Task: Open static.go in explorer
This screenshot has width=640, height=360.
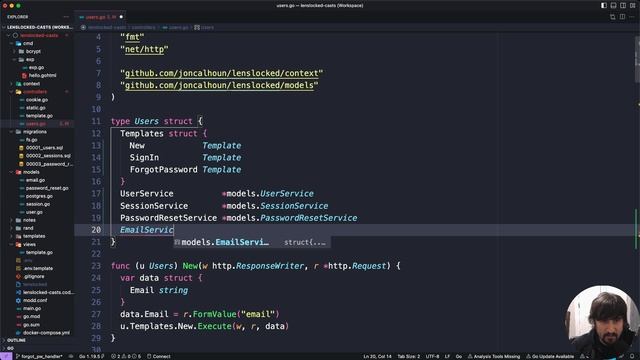Action: click(x=36, y=108)
